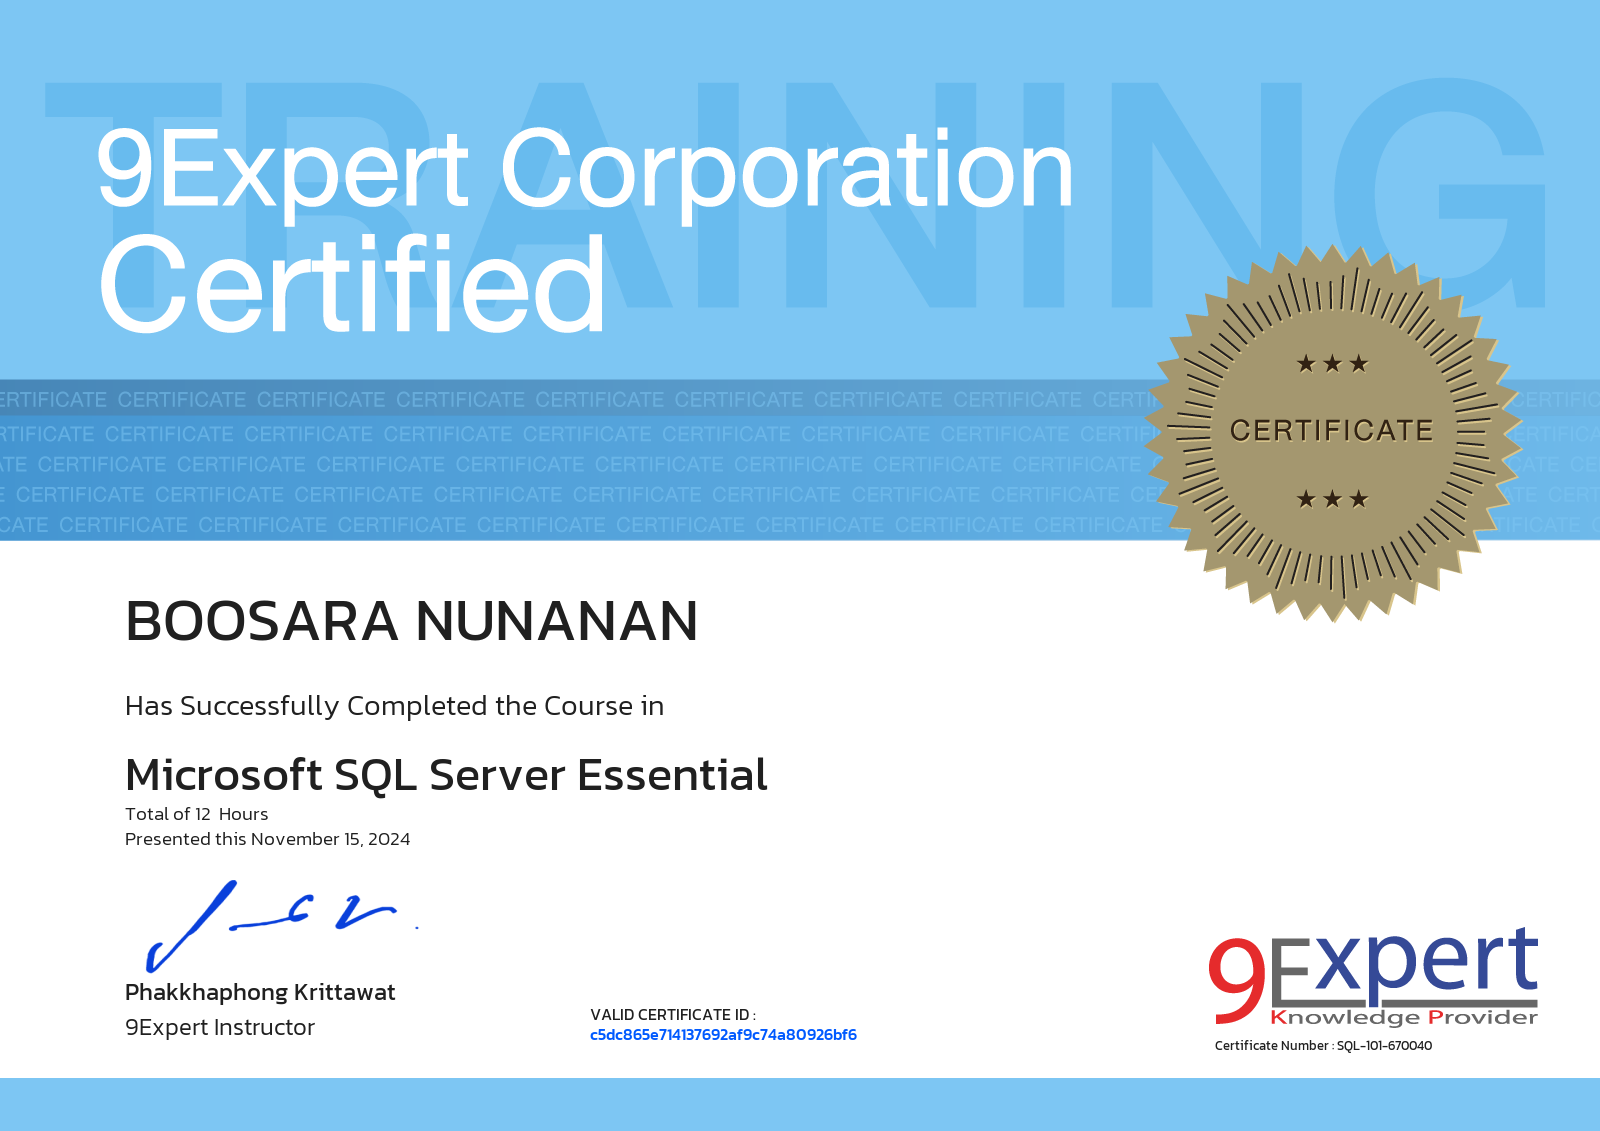Viewport: 1600px width, 1131px height.
Task: Click the large Certified heading
Action: (352, 284)
